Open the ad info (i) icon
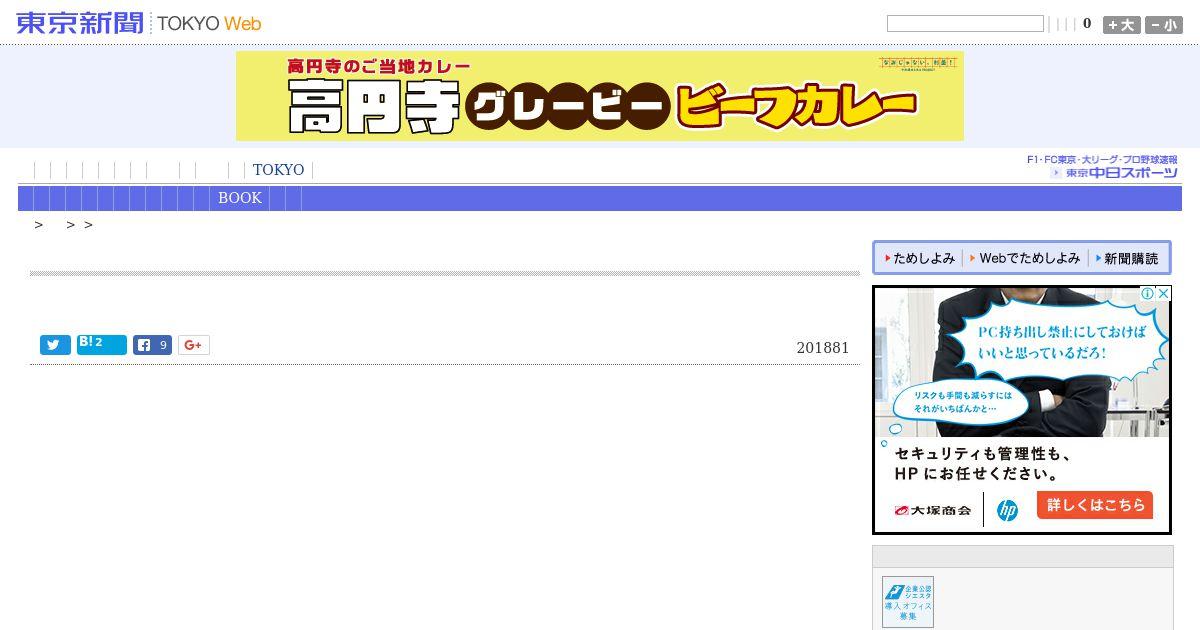 [1148, 294]
